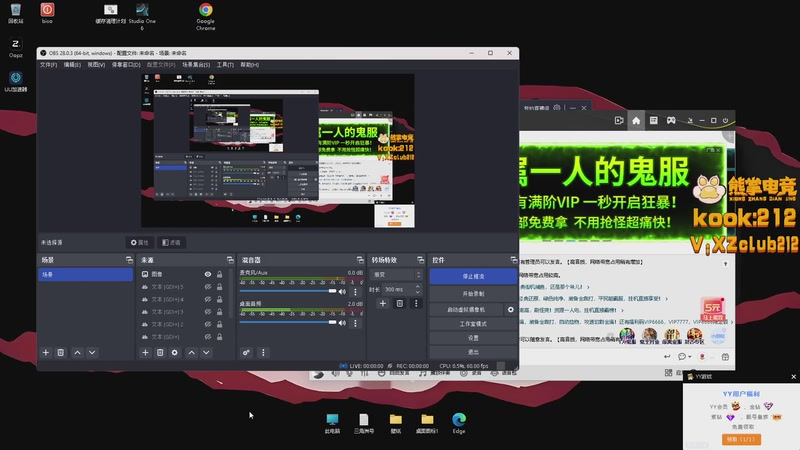Add a transition with plus icon
The image size is (800, 450).
383,304
